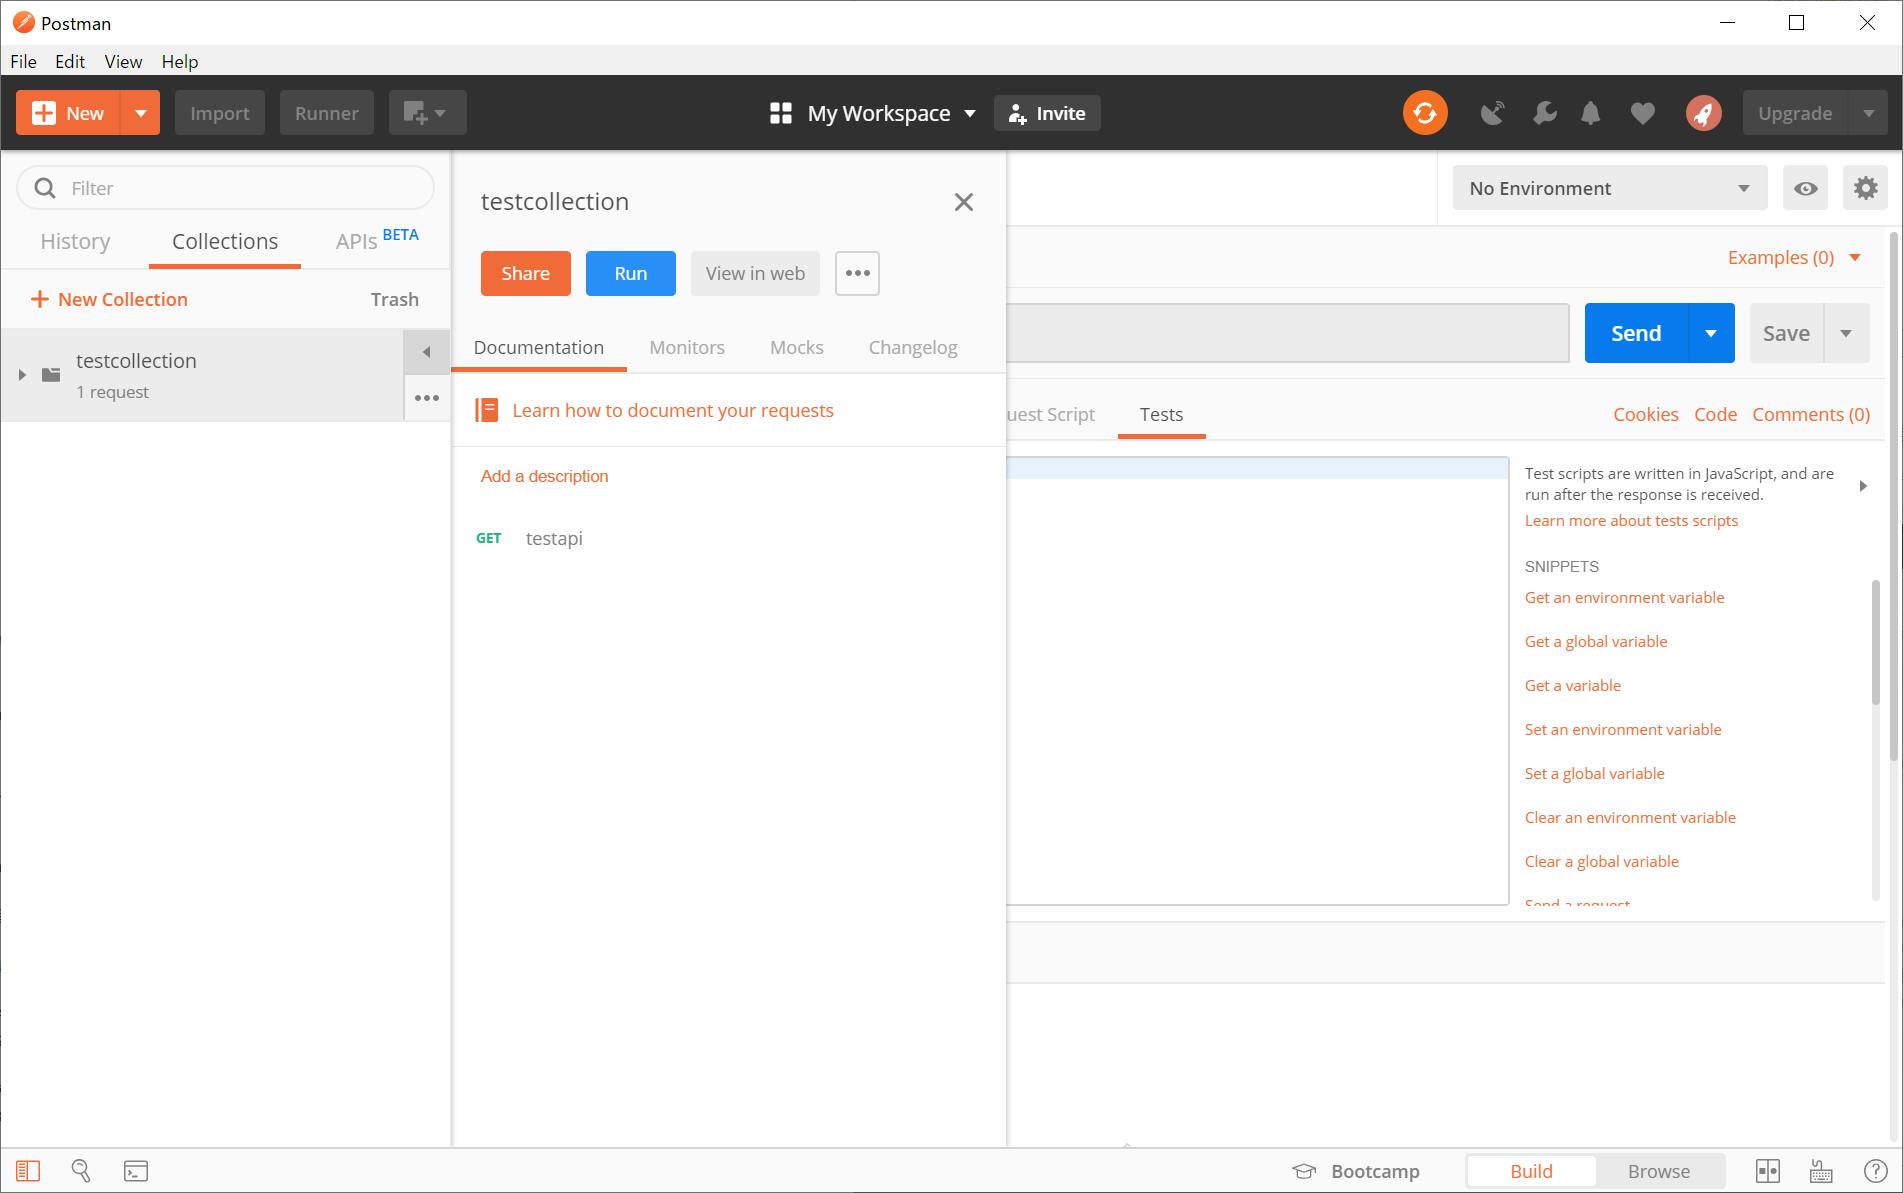1903x1193 pixels.
Task: Click the new window plus icon
Action: point(427,113)
